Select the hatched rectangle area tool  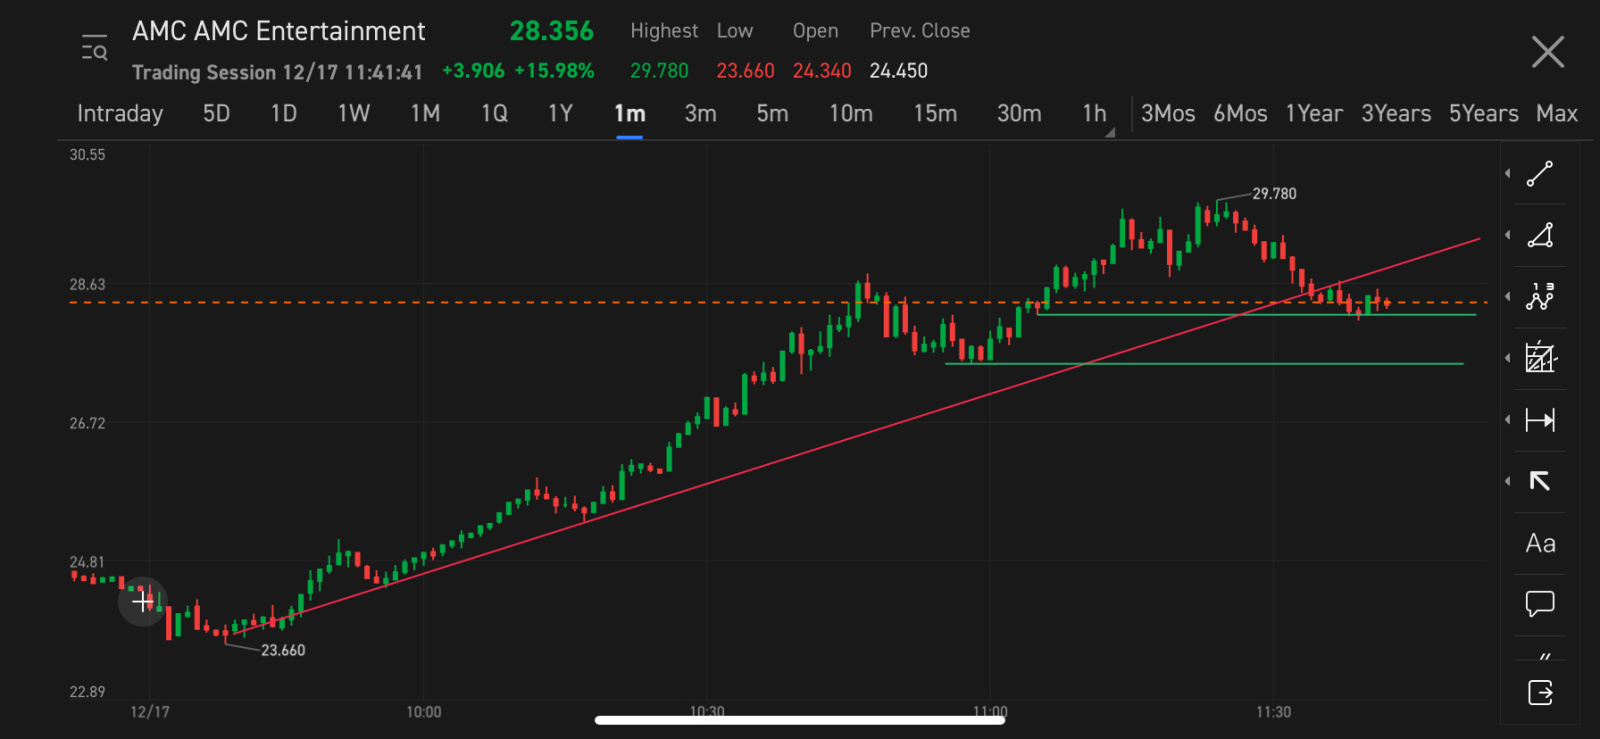[1540, 358]
